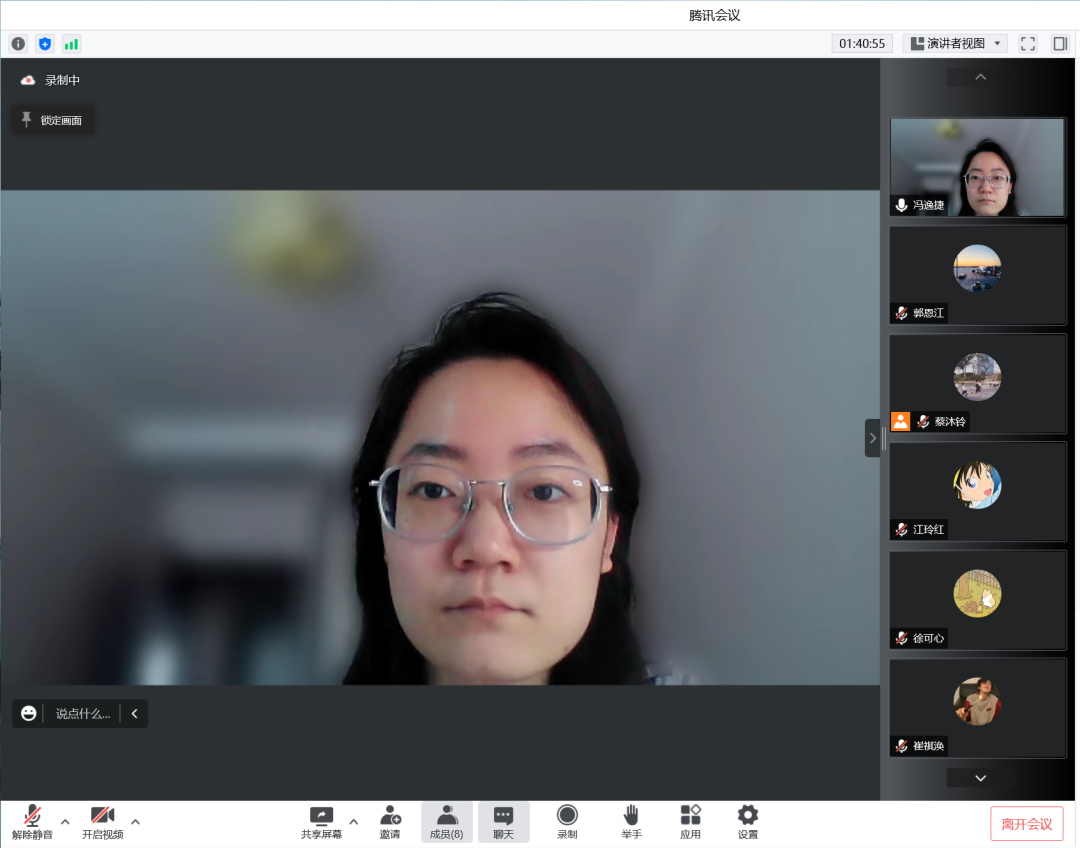The width and height of the screenshot is (1080, 848).
Task: Select 冯逸捷 video thumbnail
Action: [977, 167]
